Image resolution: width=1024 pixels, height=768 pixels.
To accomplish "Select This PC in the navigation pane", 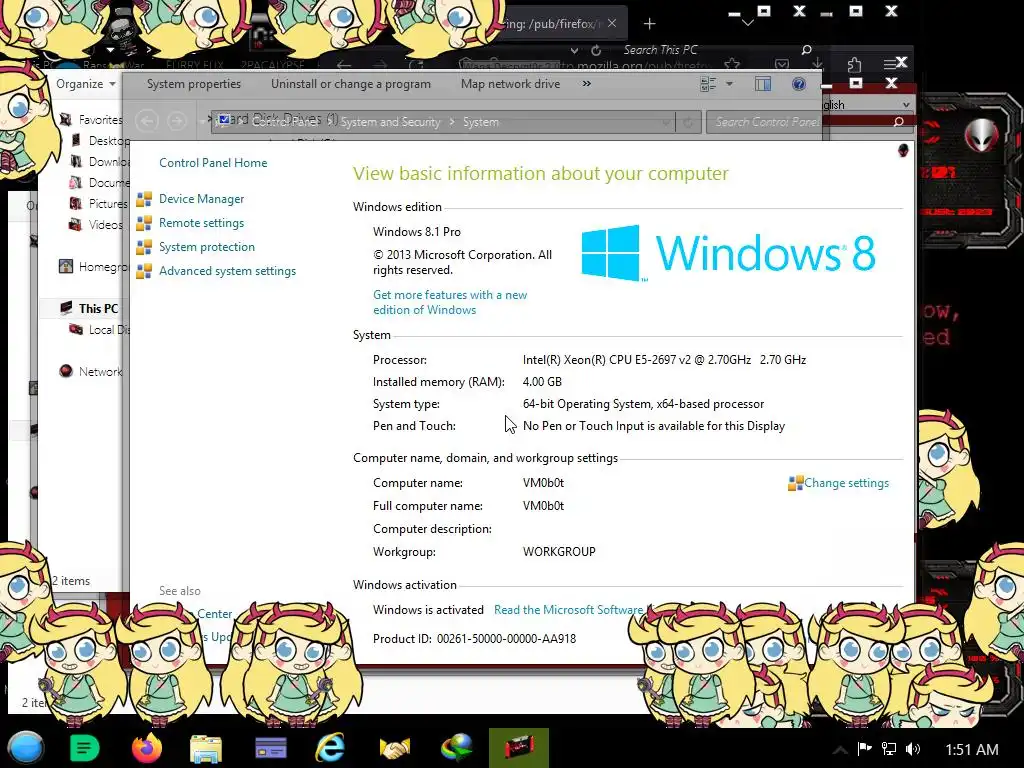I will pyautogui.click(x=98, y=308).
